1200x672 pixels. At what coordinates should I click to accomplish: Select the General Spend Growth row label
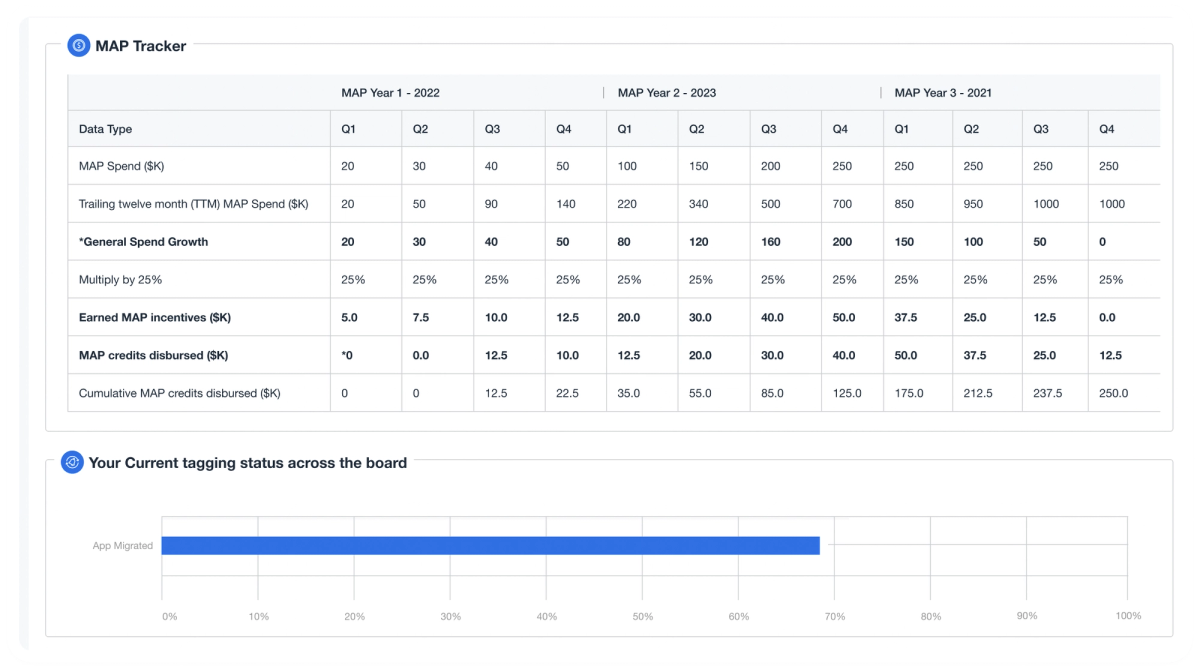[x=144, y=242]
